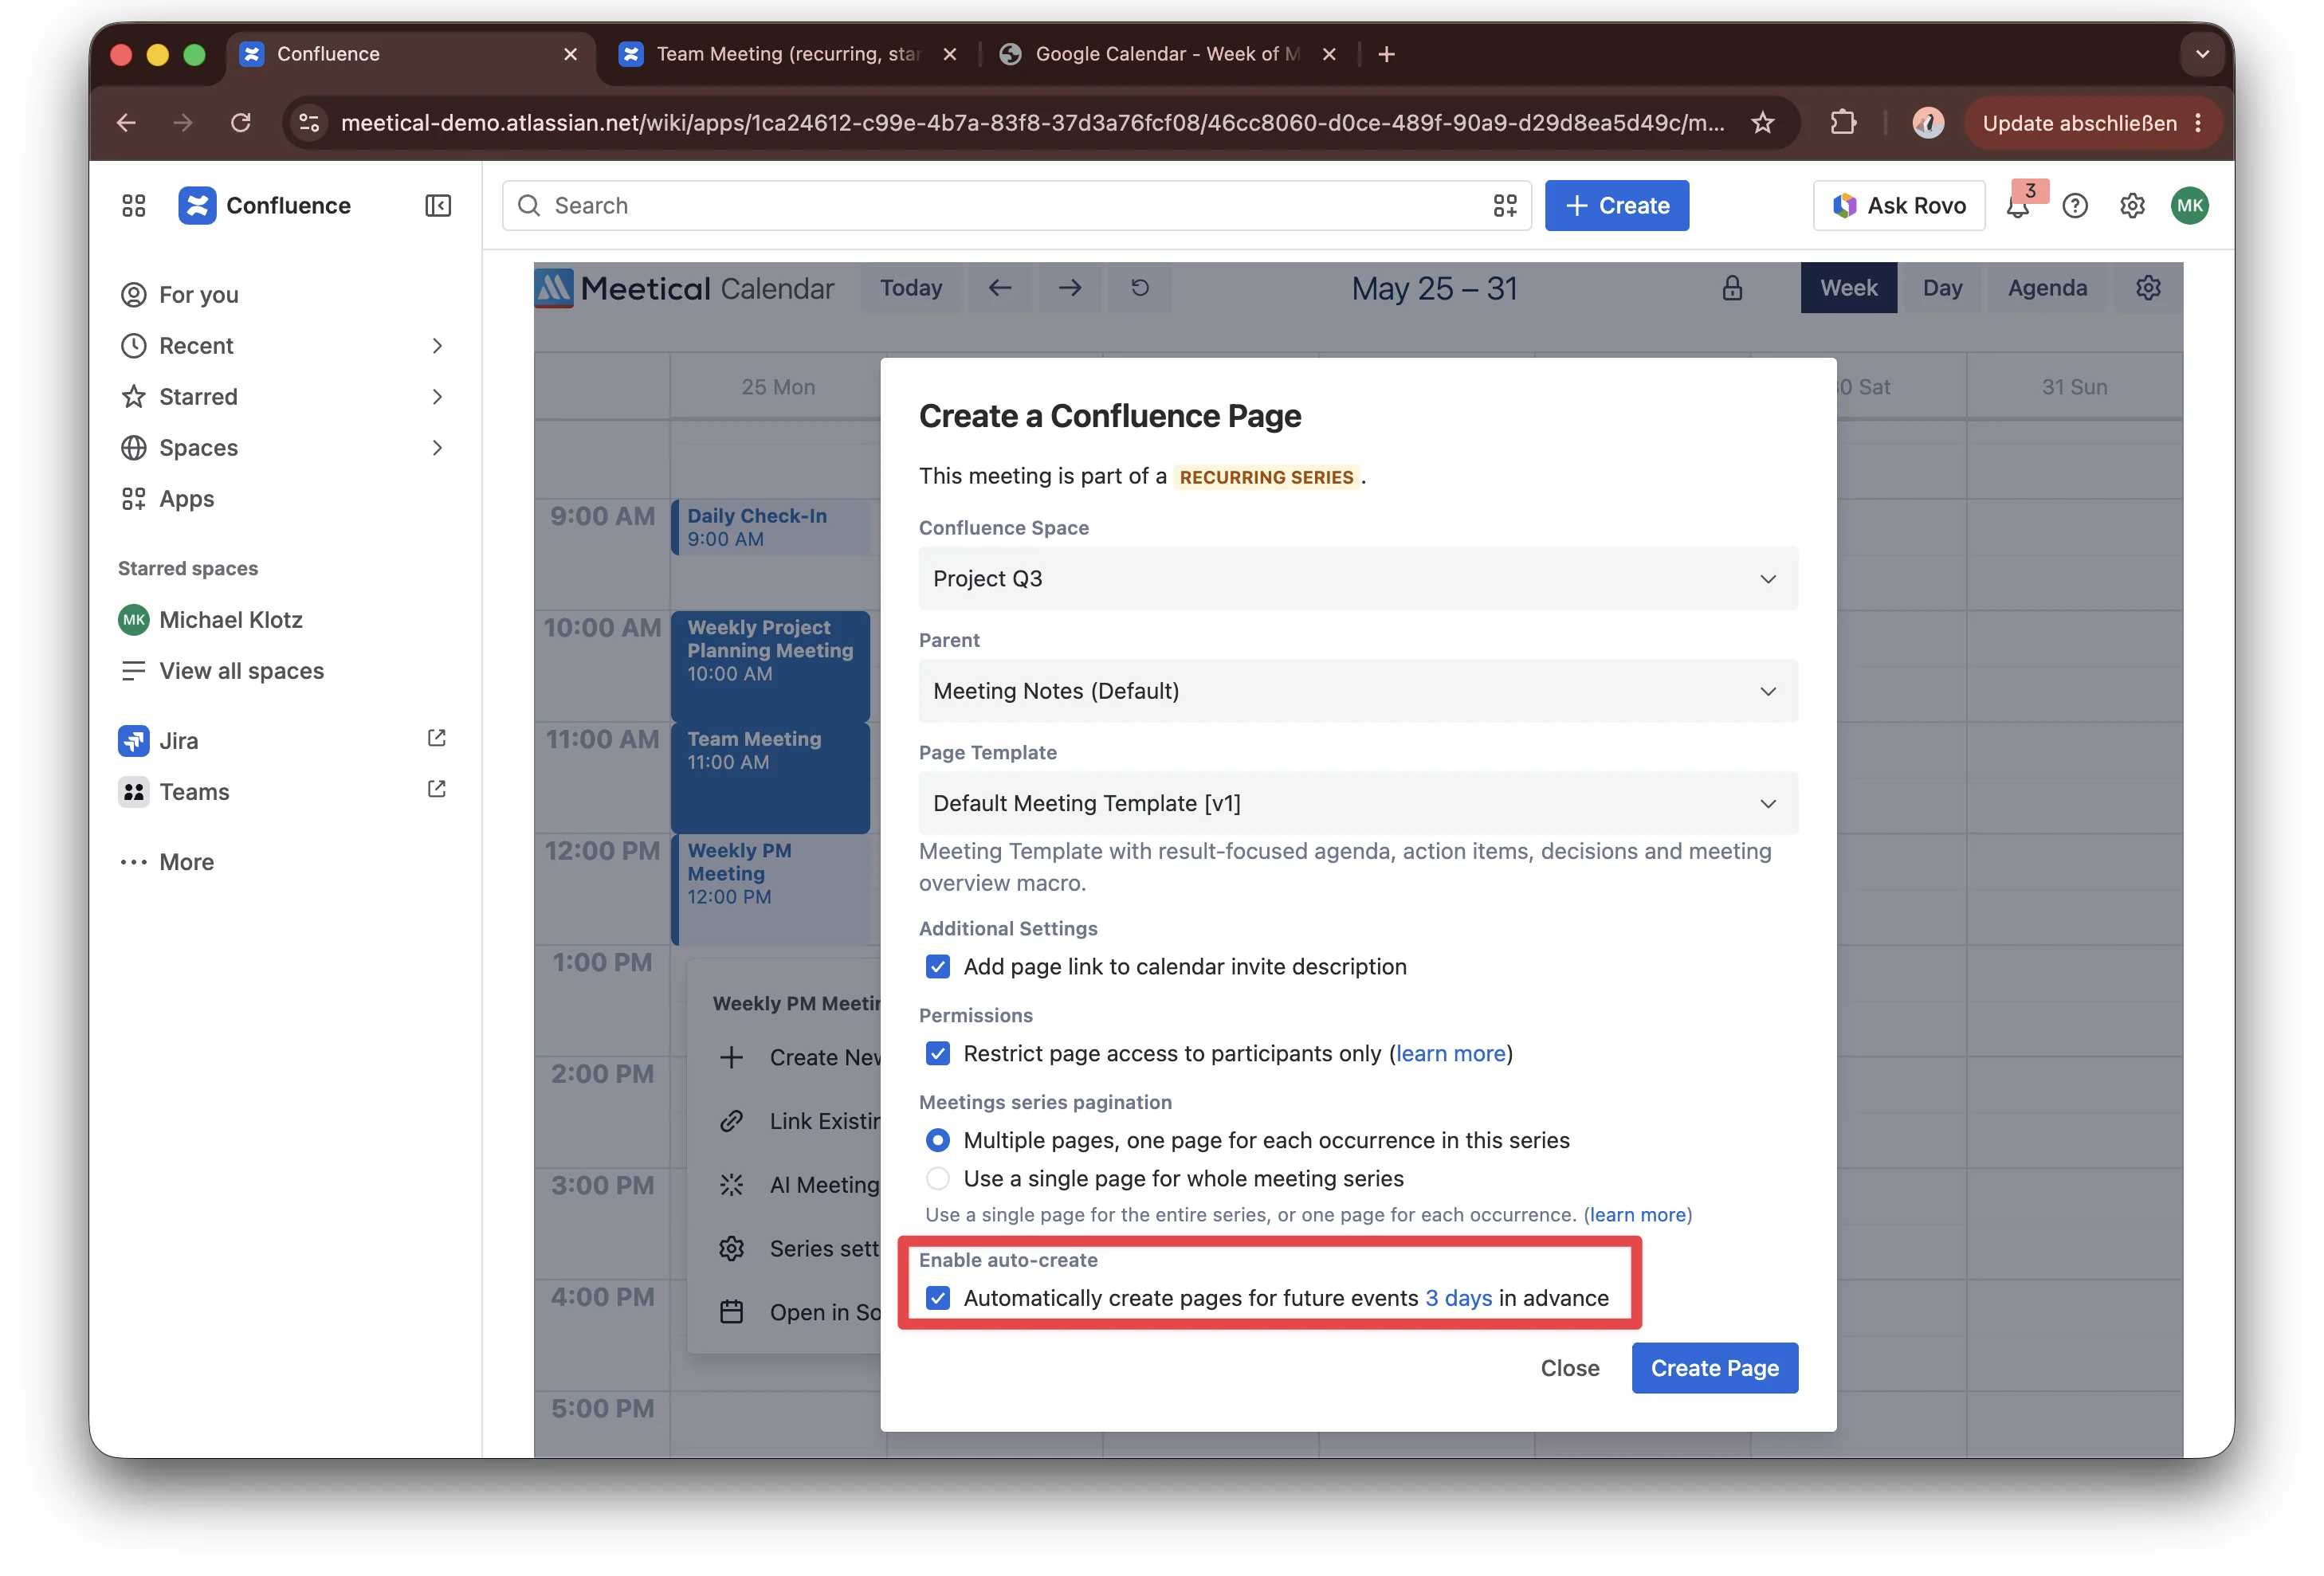Go to next week with right arrow
Image resolution: width=2324 pixels, height=1576 pixels.
[x=1070, y=288]
